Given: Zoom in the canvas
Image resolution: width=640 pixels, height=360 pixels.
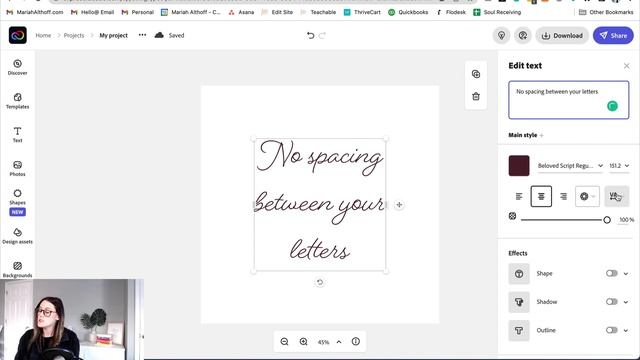Looking at the screenshot, I should click(303, 342).
